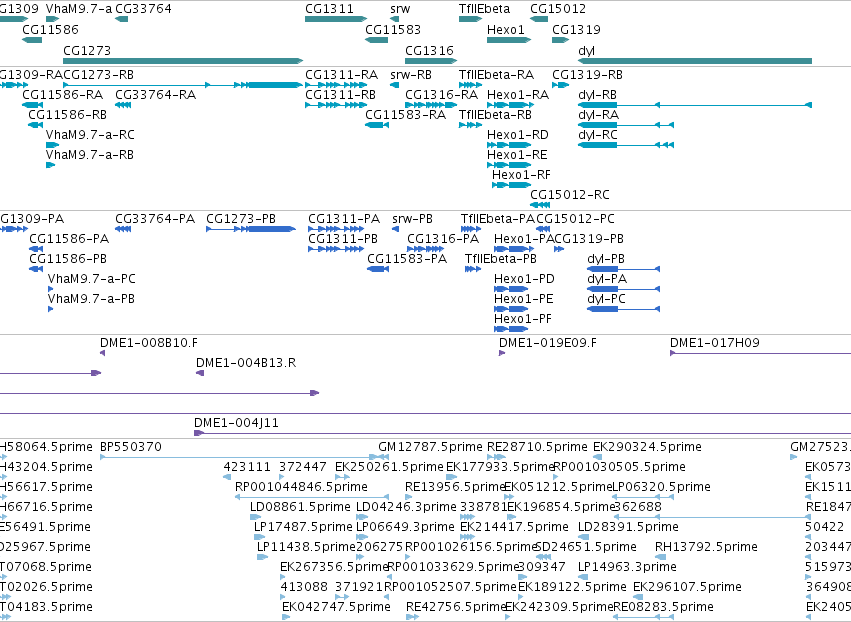Click transcript CG1311-RA

tap(341, 74)
